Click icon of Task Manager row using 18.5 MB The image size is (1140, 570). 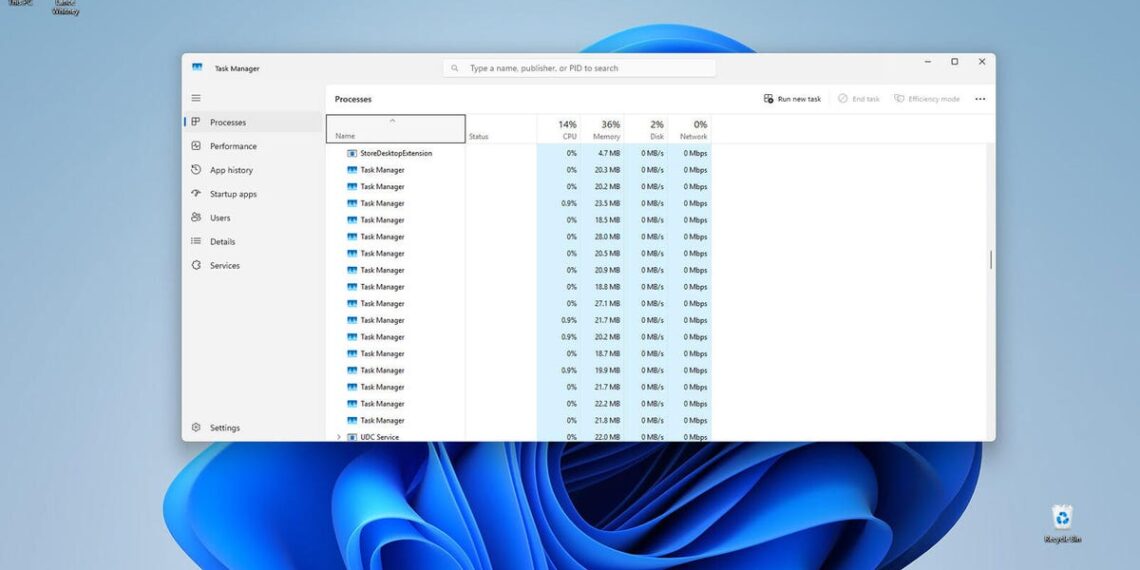point(352,220)
